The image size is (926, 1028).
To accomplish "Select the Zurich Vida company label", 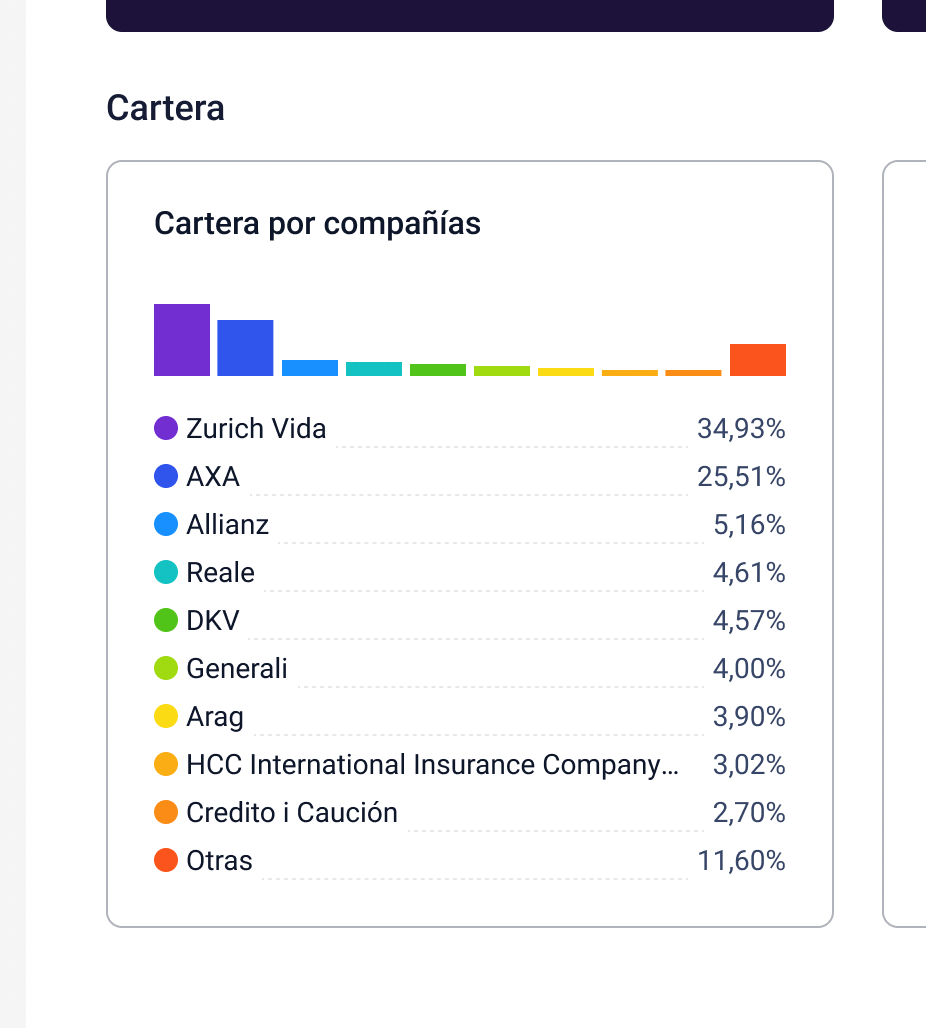I will (256, 429).
